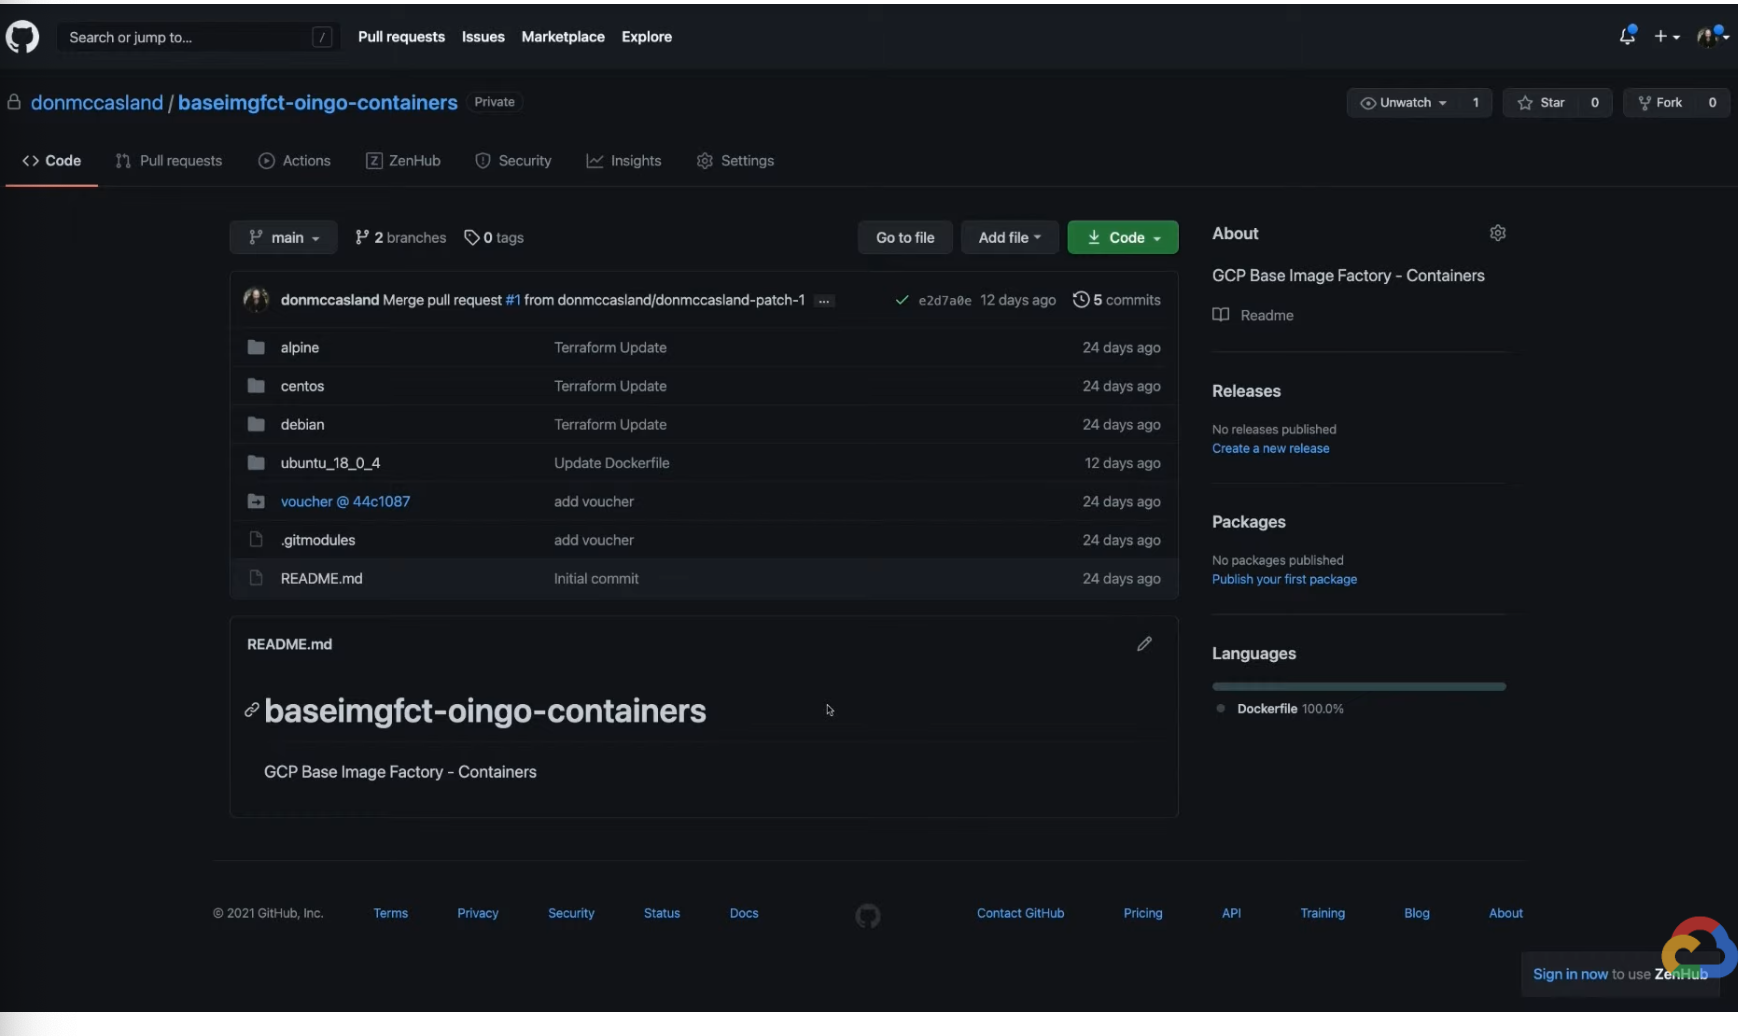
Task: Switch to the ZenHub tab
Action: pyautogui.click(x=403, y=161)
